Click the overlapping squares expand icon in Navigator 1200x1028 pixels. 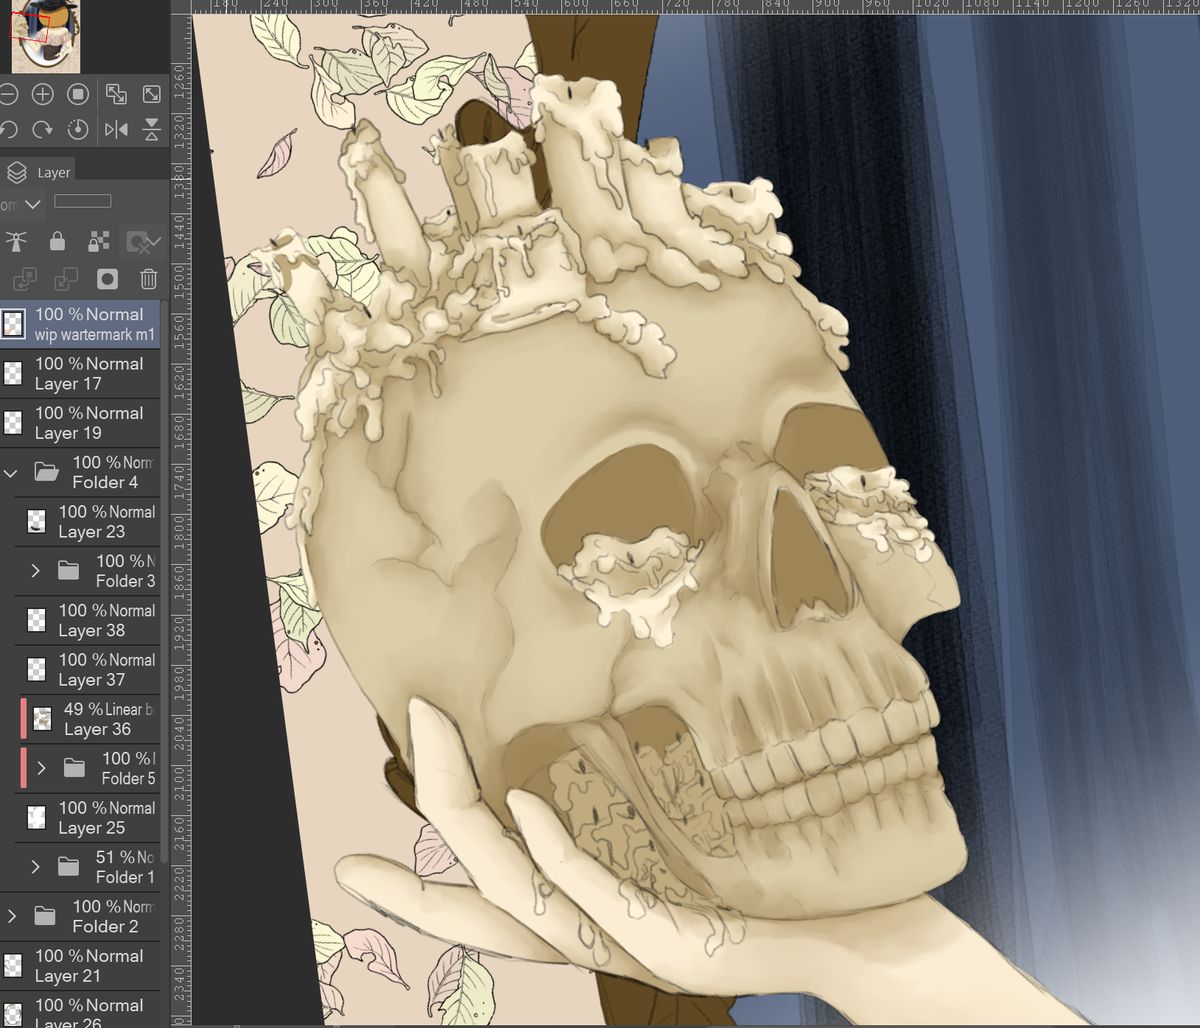coord(116,95)
